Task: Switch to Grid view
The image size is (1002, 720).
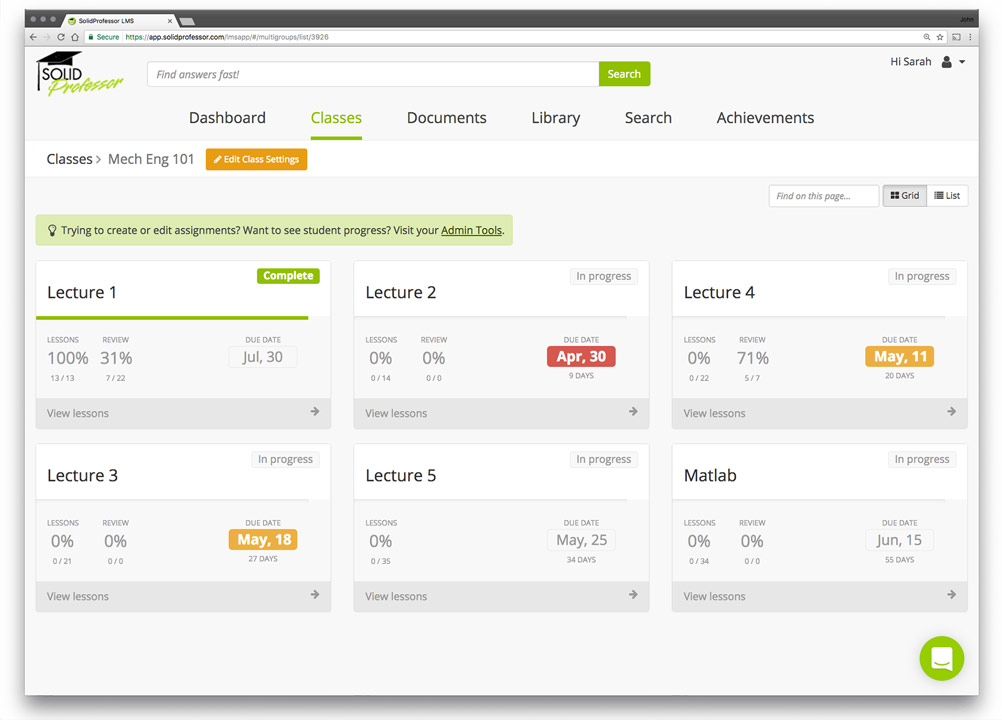Action: point(904,196)
